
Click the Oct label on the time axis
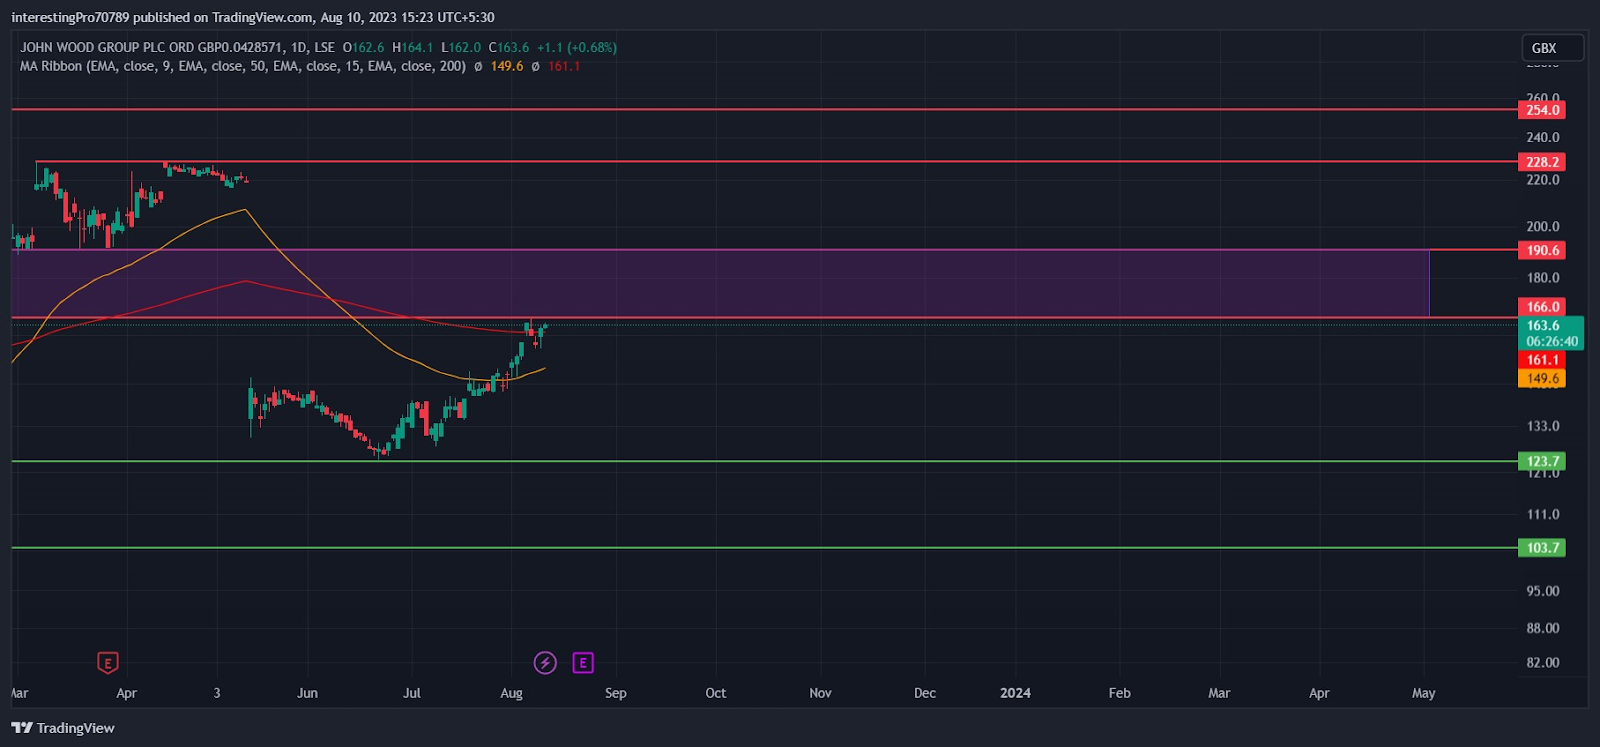[716, 693]
